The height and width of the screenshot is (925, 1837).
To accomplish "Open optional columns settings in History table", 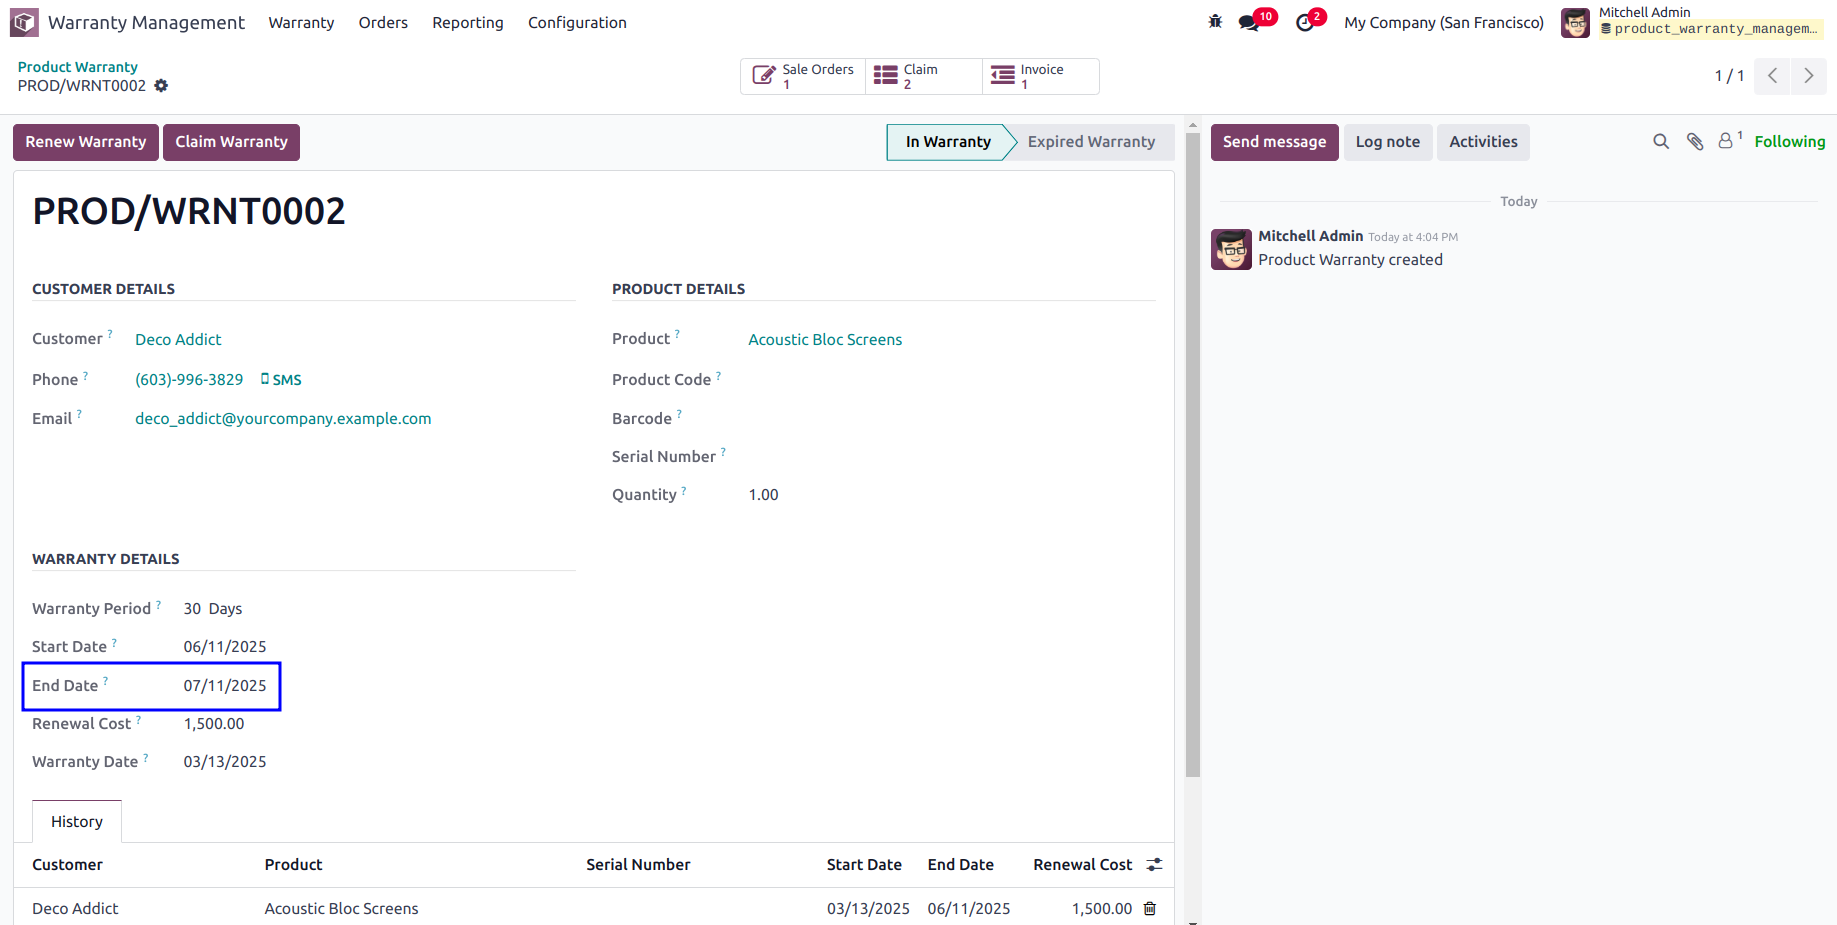I will click(1155, 865).
